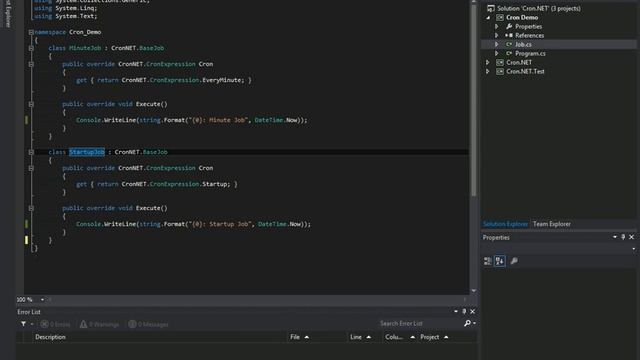640x360 pixels.
Task: Sort Error List by Column header
Action: [x=400, y=337]
